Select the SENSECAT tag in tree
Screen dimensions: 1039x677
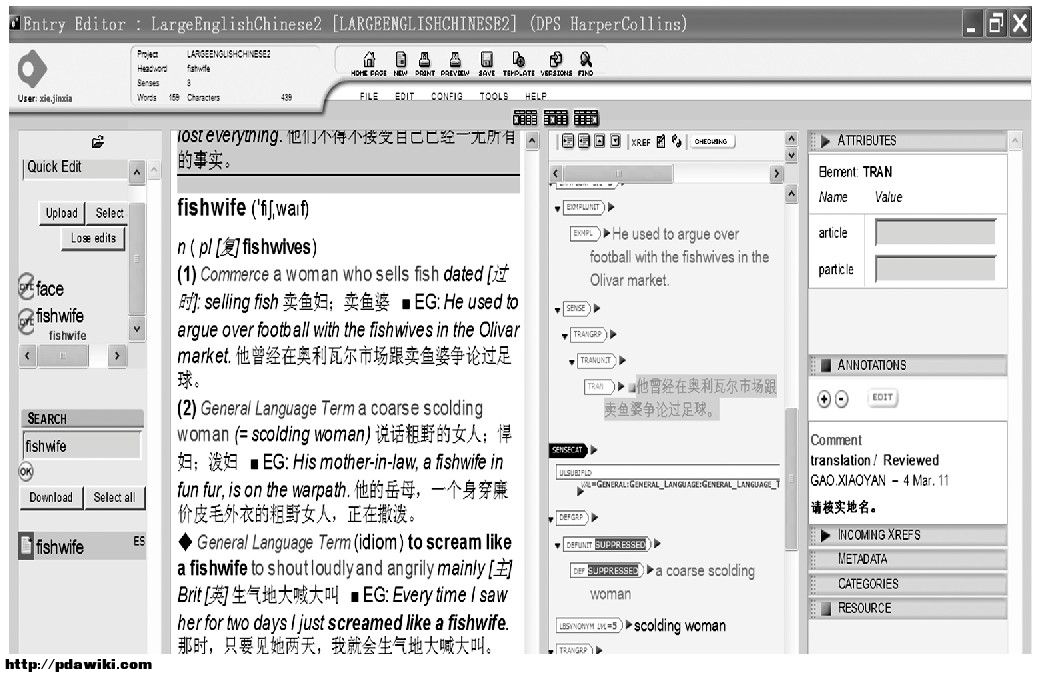(567, 450)
